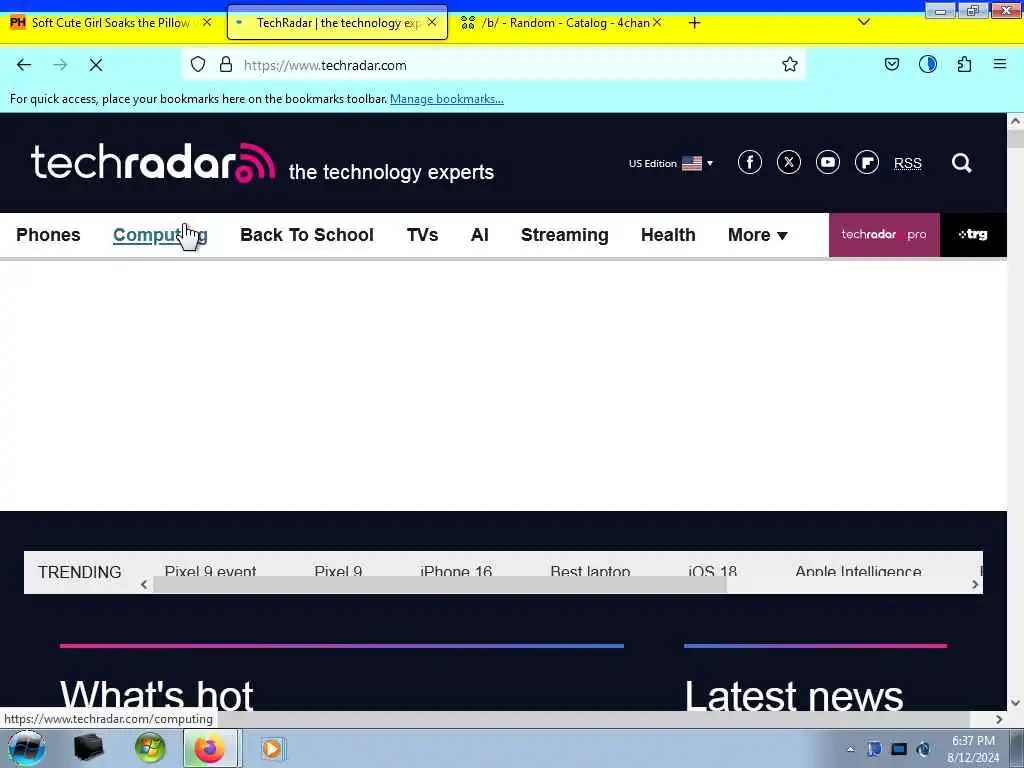The height and width of the screenshot is (768, 1024).
Task: Open media player taskbar icon
Action: point(272,748)
